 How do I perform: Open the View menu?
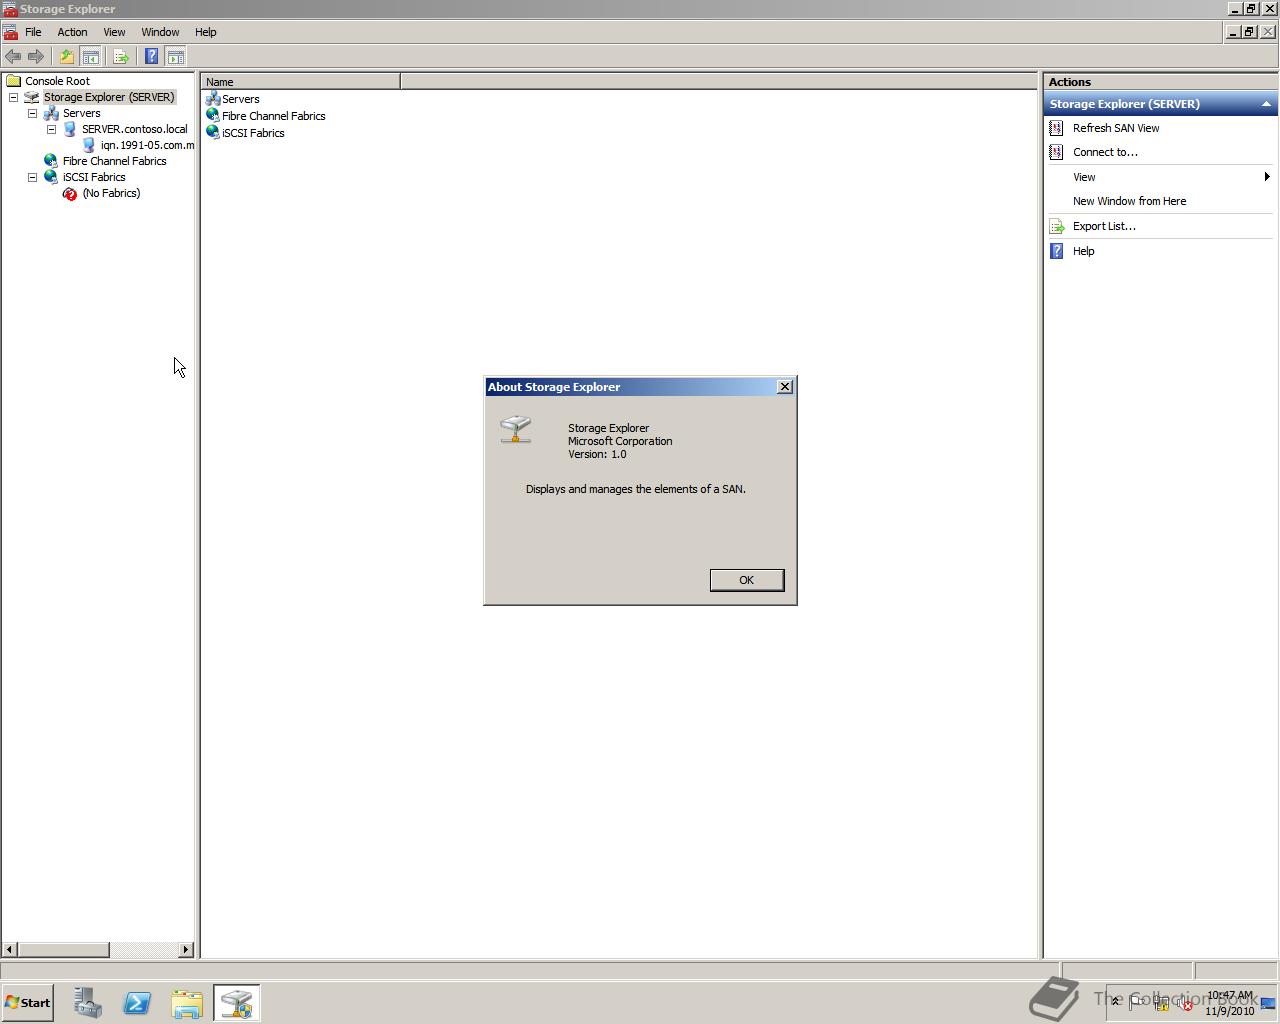114,32
